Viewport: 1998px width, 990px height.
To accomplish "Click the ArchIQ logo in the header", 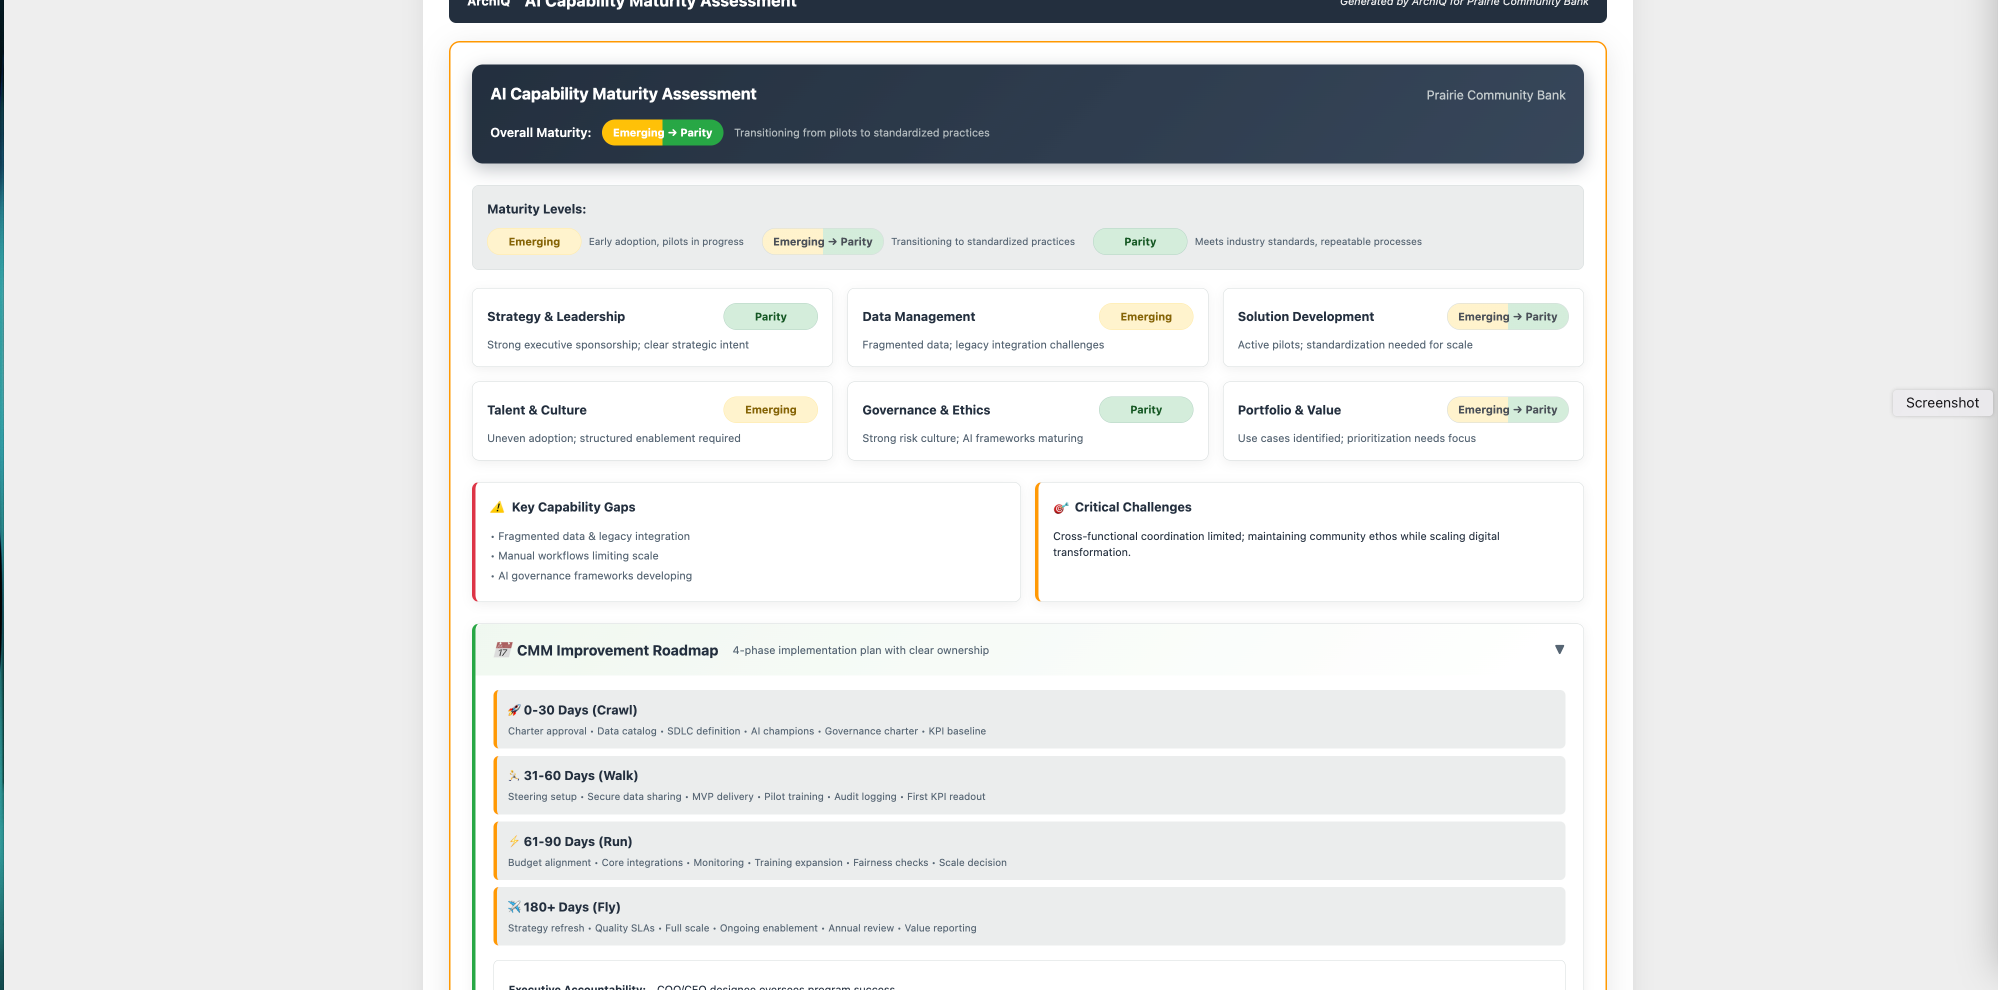I will coord(488,4).
